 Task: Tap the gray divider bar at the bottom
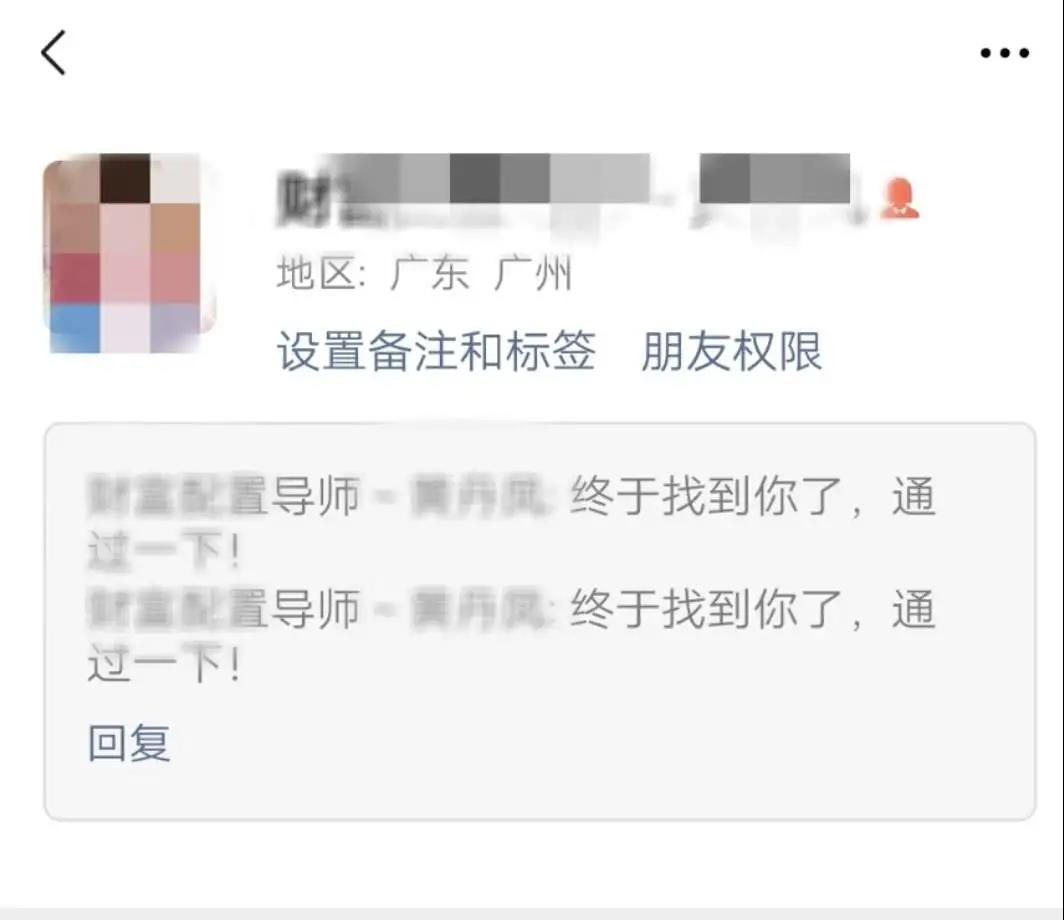pyautogui.click(x=532, y=913)
